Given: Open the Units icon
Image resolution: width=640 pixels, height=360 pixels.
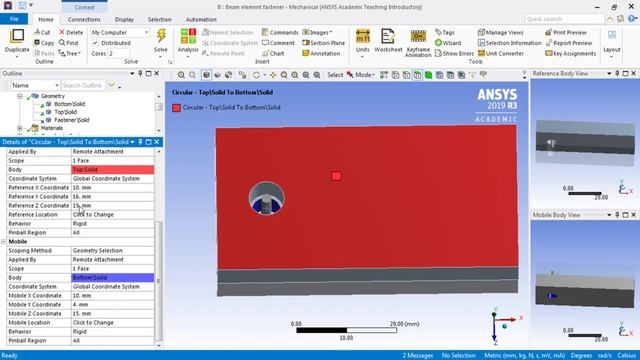Looking at the screenshot, I should tap(362, 36).
